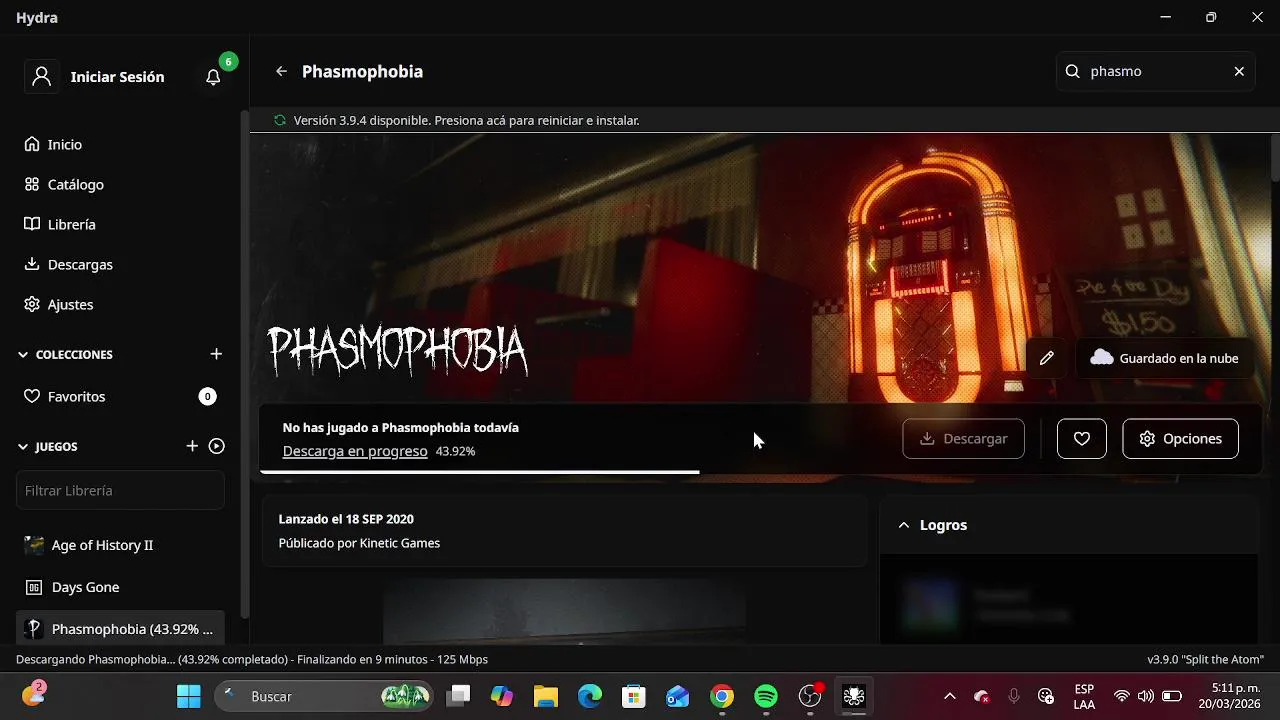The width and height of the screenshot is (1280, 720).
Task: Open Microsoft Store from taskbar
Action: pyautogui.click(x=634, y=696)
